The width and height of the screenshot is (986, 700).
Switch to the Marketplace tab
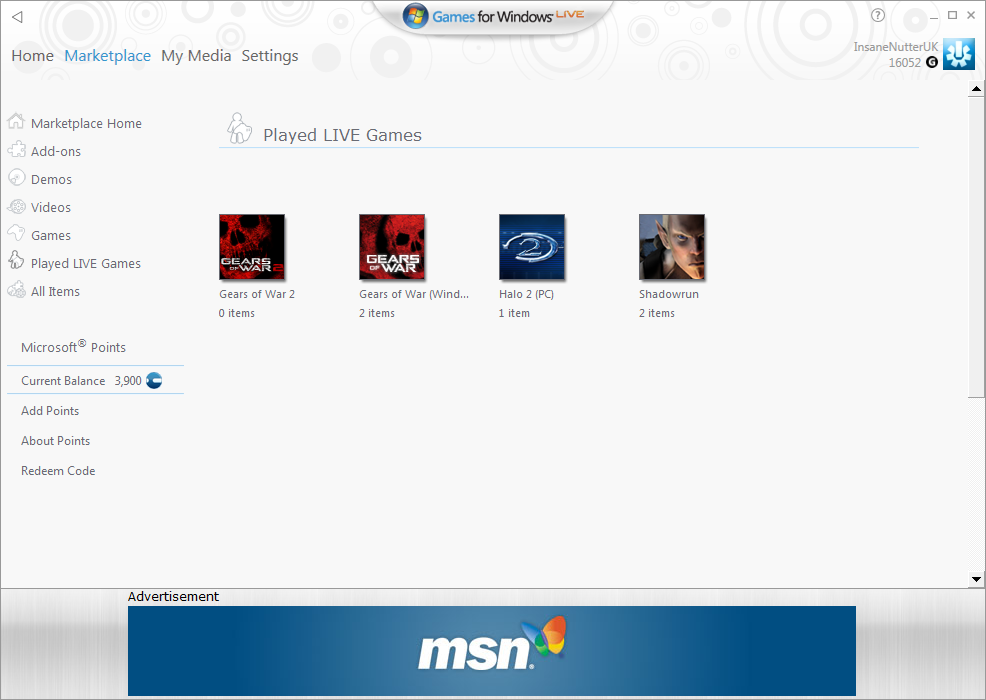pyautogui.click(x=108, y=56)
